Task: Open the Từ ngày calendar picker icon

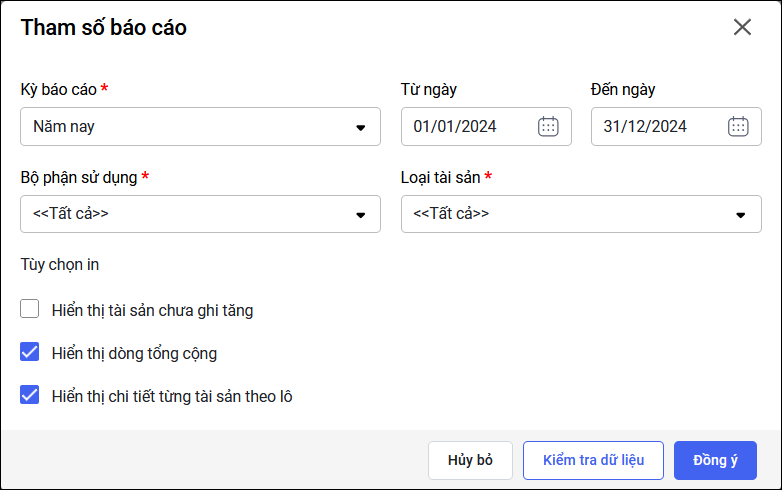Action: click(548, 126)
